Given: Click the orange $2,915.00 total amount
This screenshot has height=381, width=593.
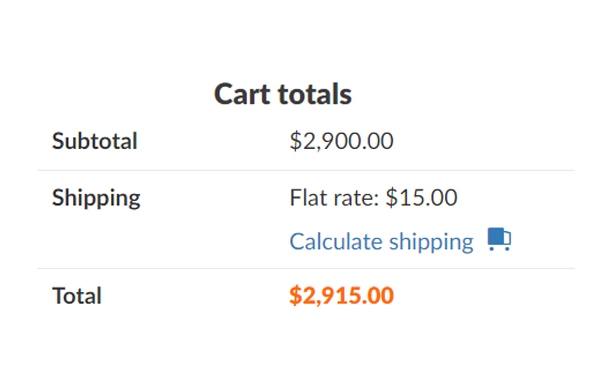Looking at the screenshot, I should (342, 295).
